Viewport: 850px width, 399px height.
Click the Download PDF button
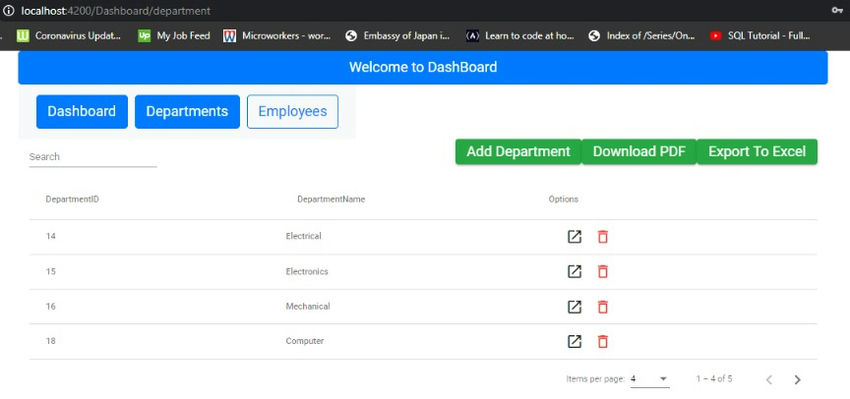click(639, 152)
